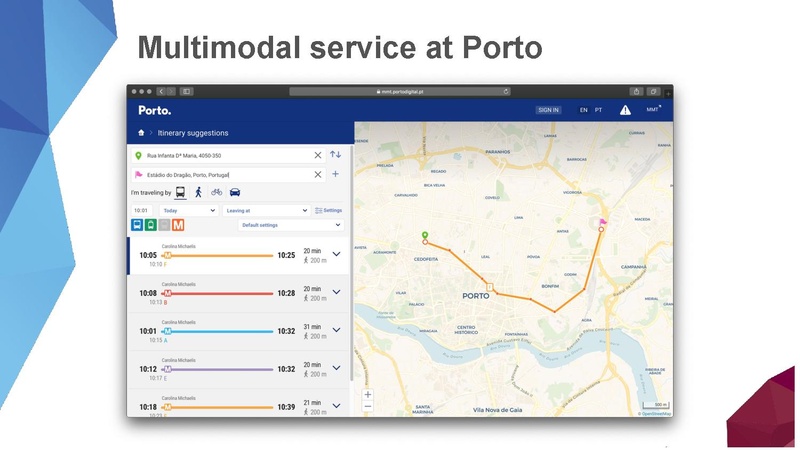Image resolution: width=800 pixels, height=450 pixels.
Task: Select the purple line itinerary departing 10:12
Action: tap(239, 369)
